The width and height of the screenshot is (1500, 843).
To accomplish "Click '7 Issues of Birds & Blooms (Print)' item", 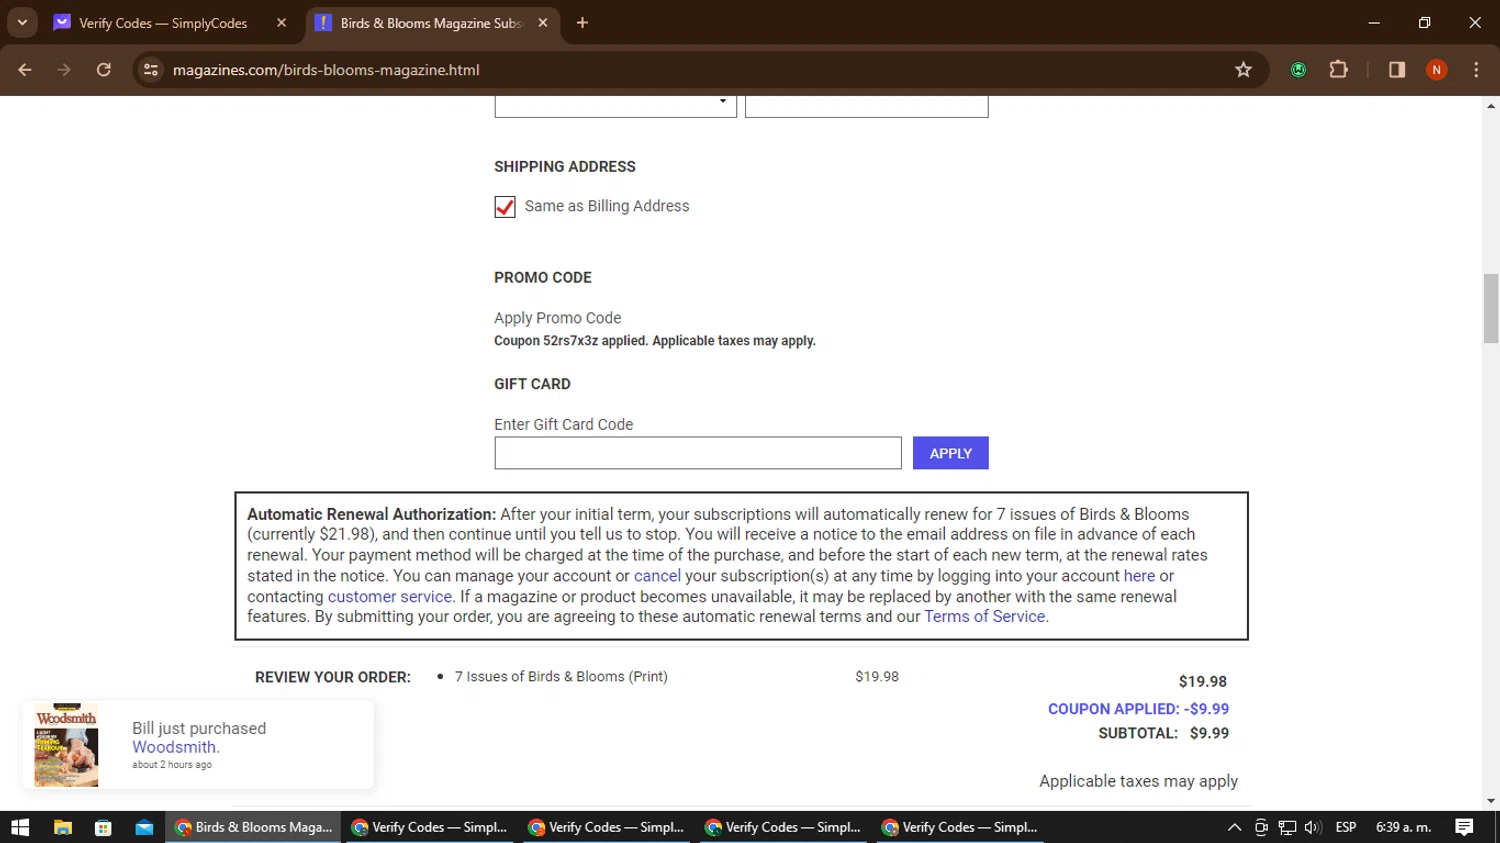I will [561, 677].
